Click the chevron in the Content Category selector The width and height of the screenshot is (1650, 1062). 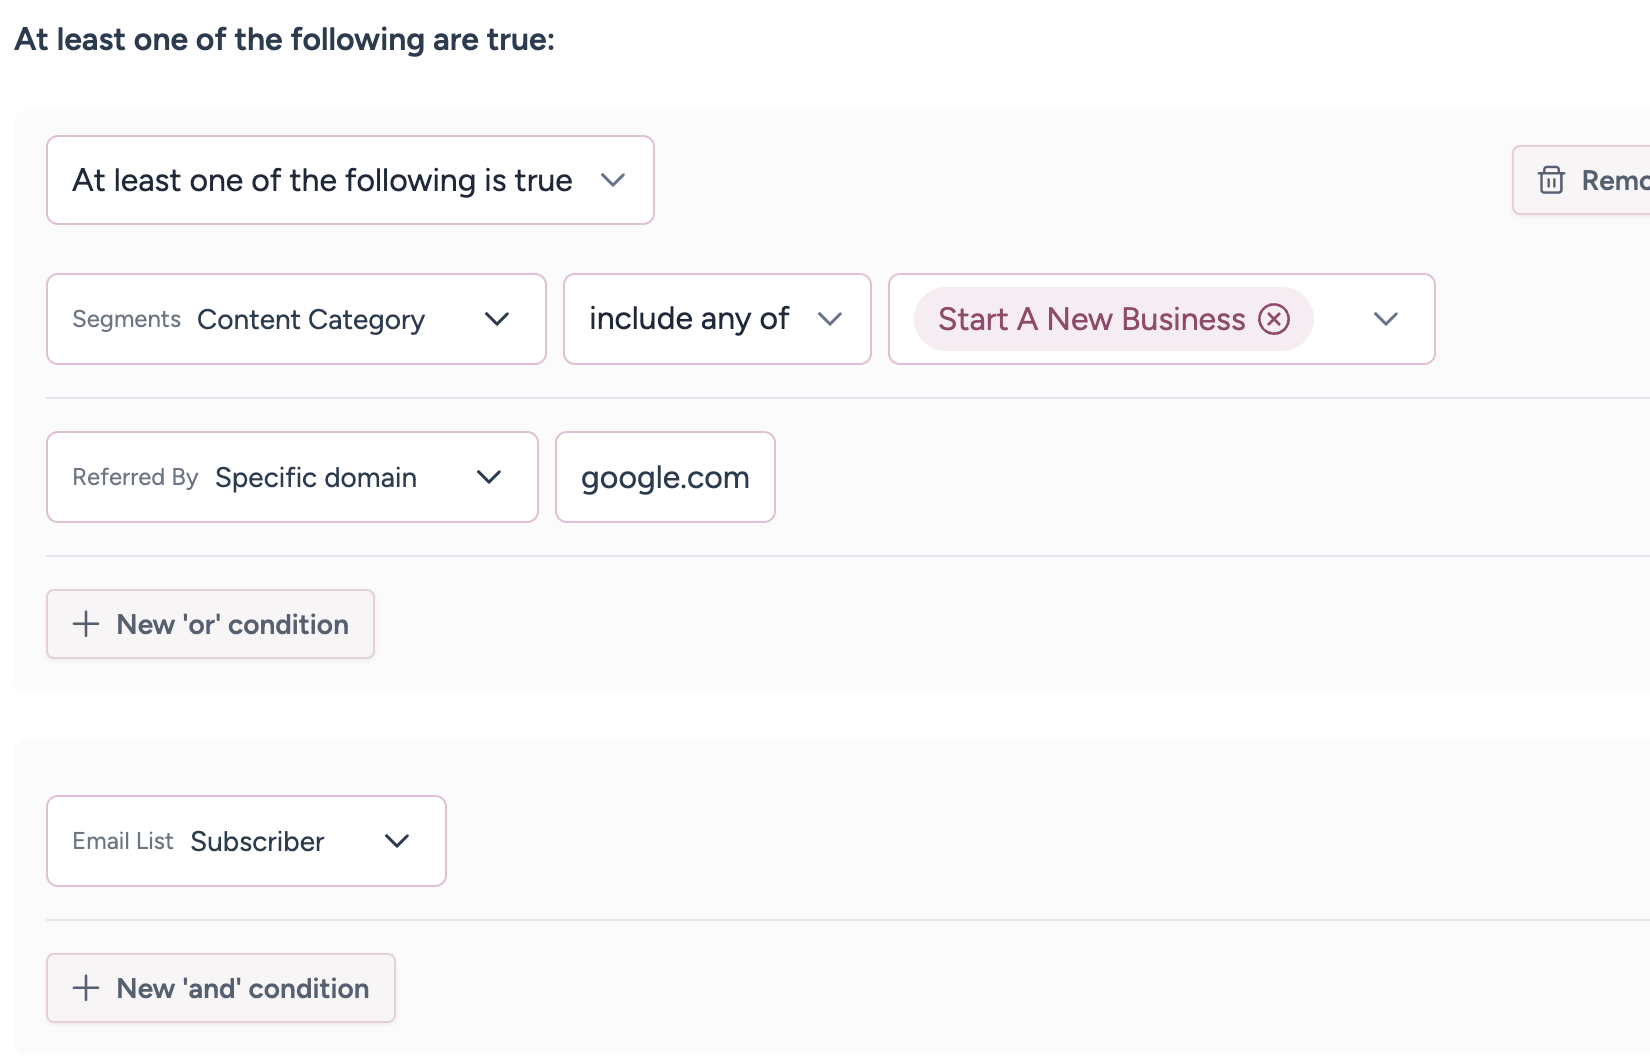coord(497,319)
